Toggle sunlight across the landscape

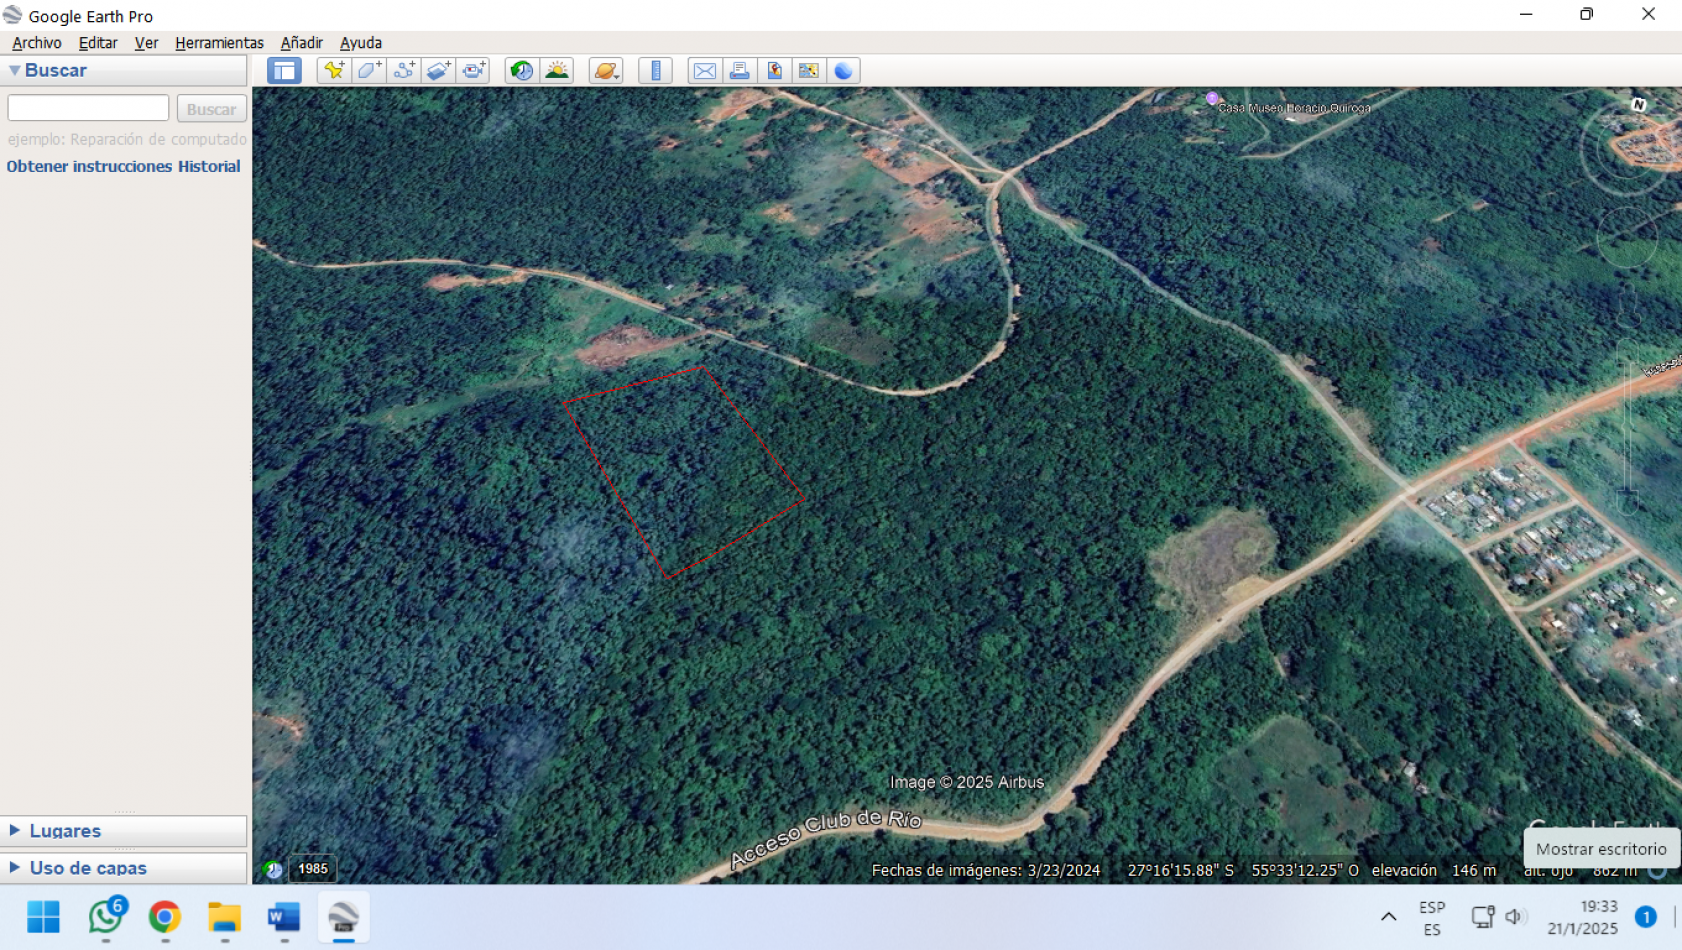557,70
